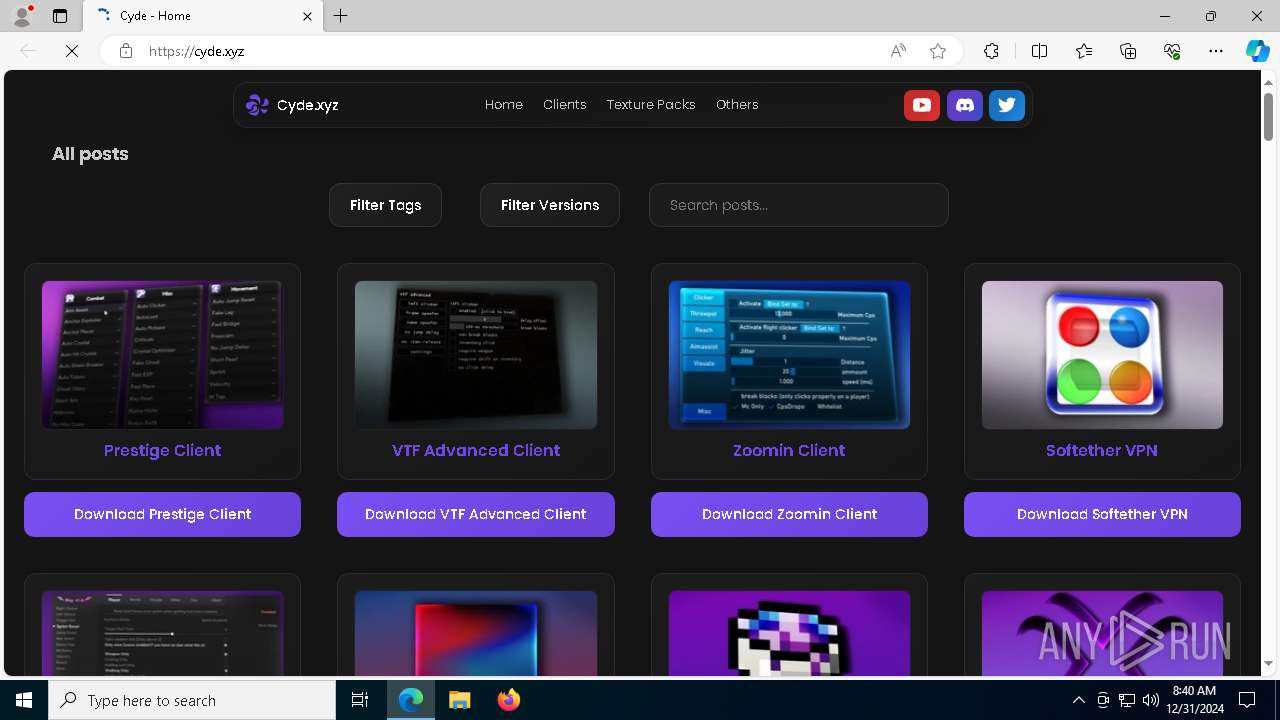Open the Softether VPN thumbnail

tap(1102, 355)
